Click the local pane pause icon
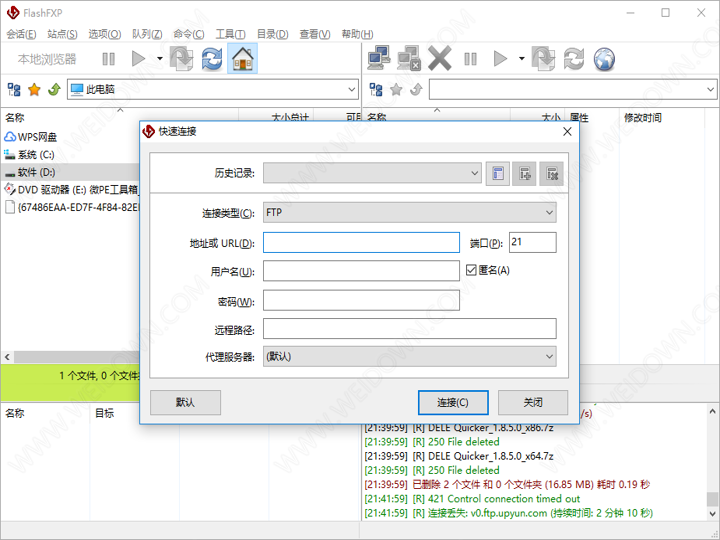Screen dimensions: 720x540 pyautogui.click(x=108, y=59)
